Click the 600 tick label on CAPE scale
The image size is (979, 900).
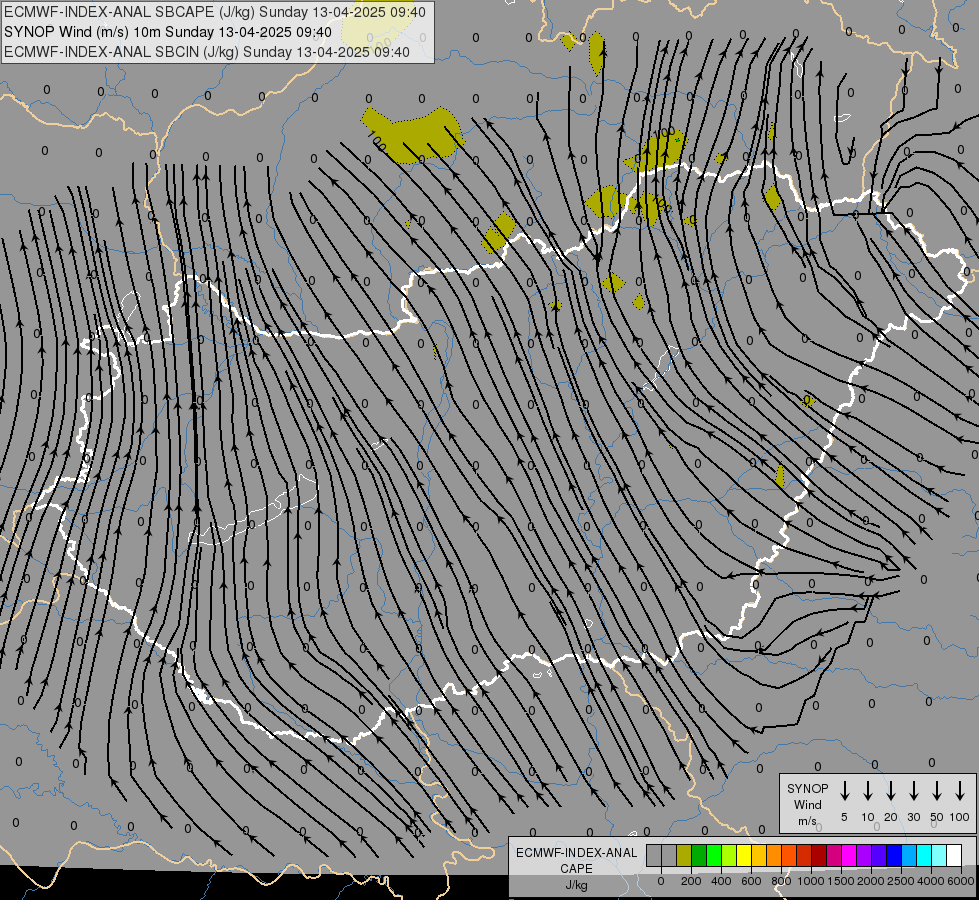point(751,881)
